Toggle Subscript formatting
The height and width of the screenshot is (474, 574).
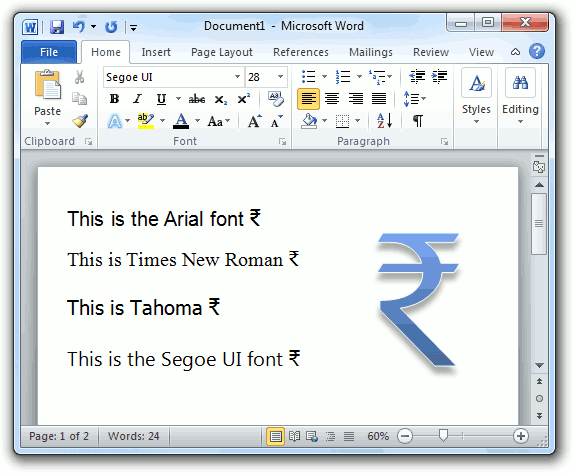coord(220,99)
